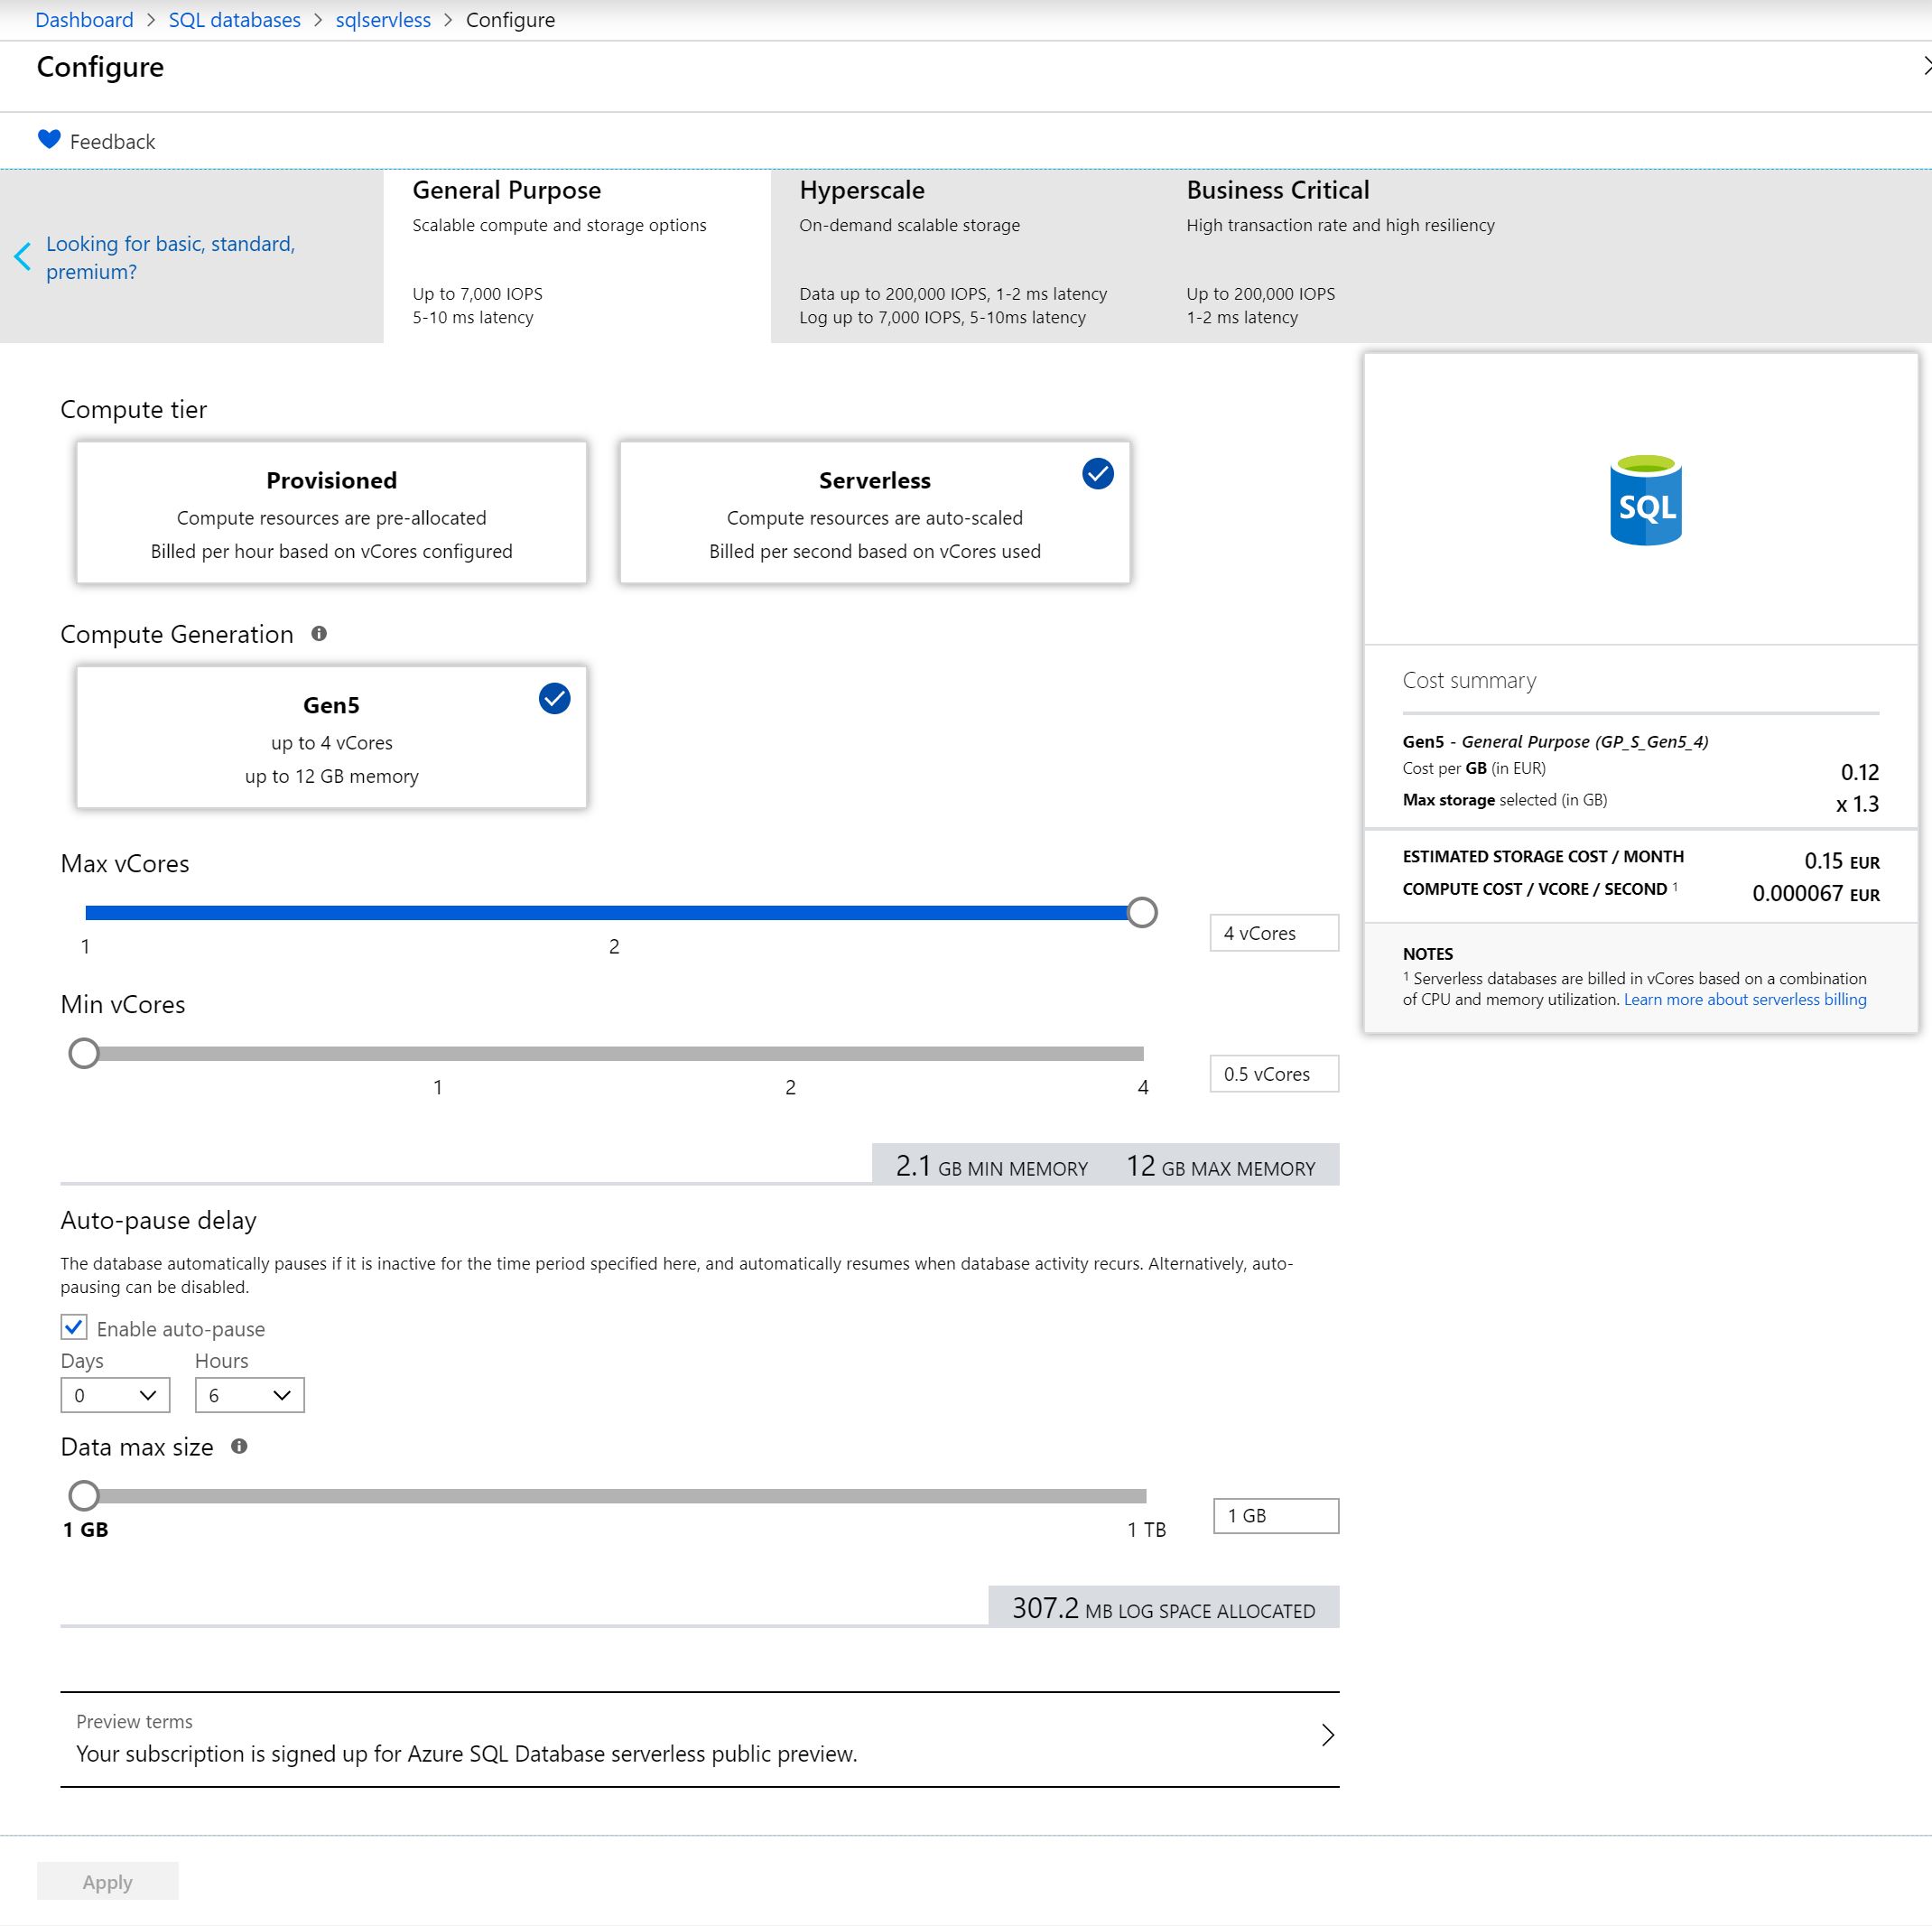The image size is (1932, 1926).
Task: Click the 0.5 vCores input field
Action: [x=1274, y=1074]
